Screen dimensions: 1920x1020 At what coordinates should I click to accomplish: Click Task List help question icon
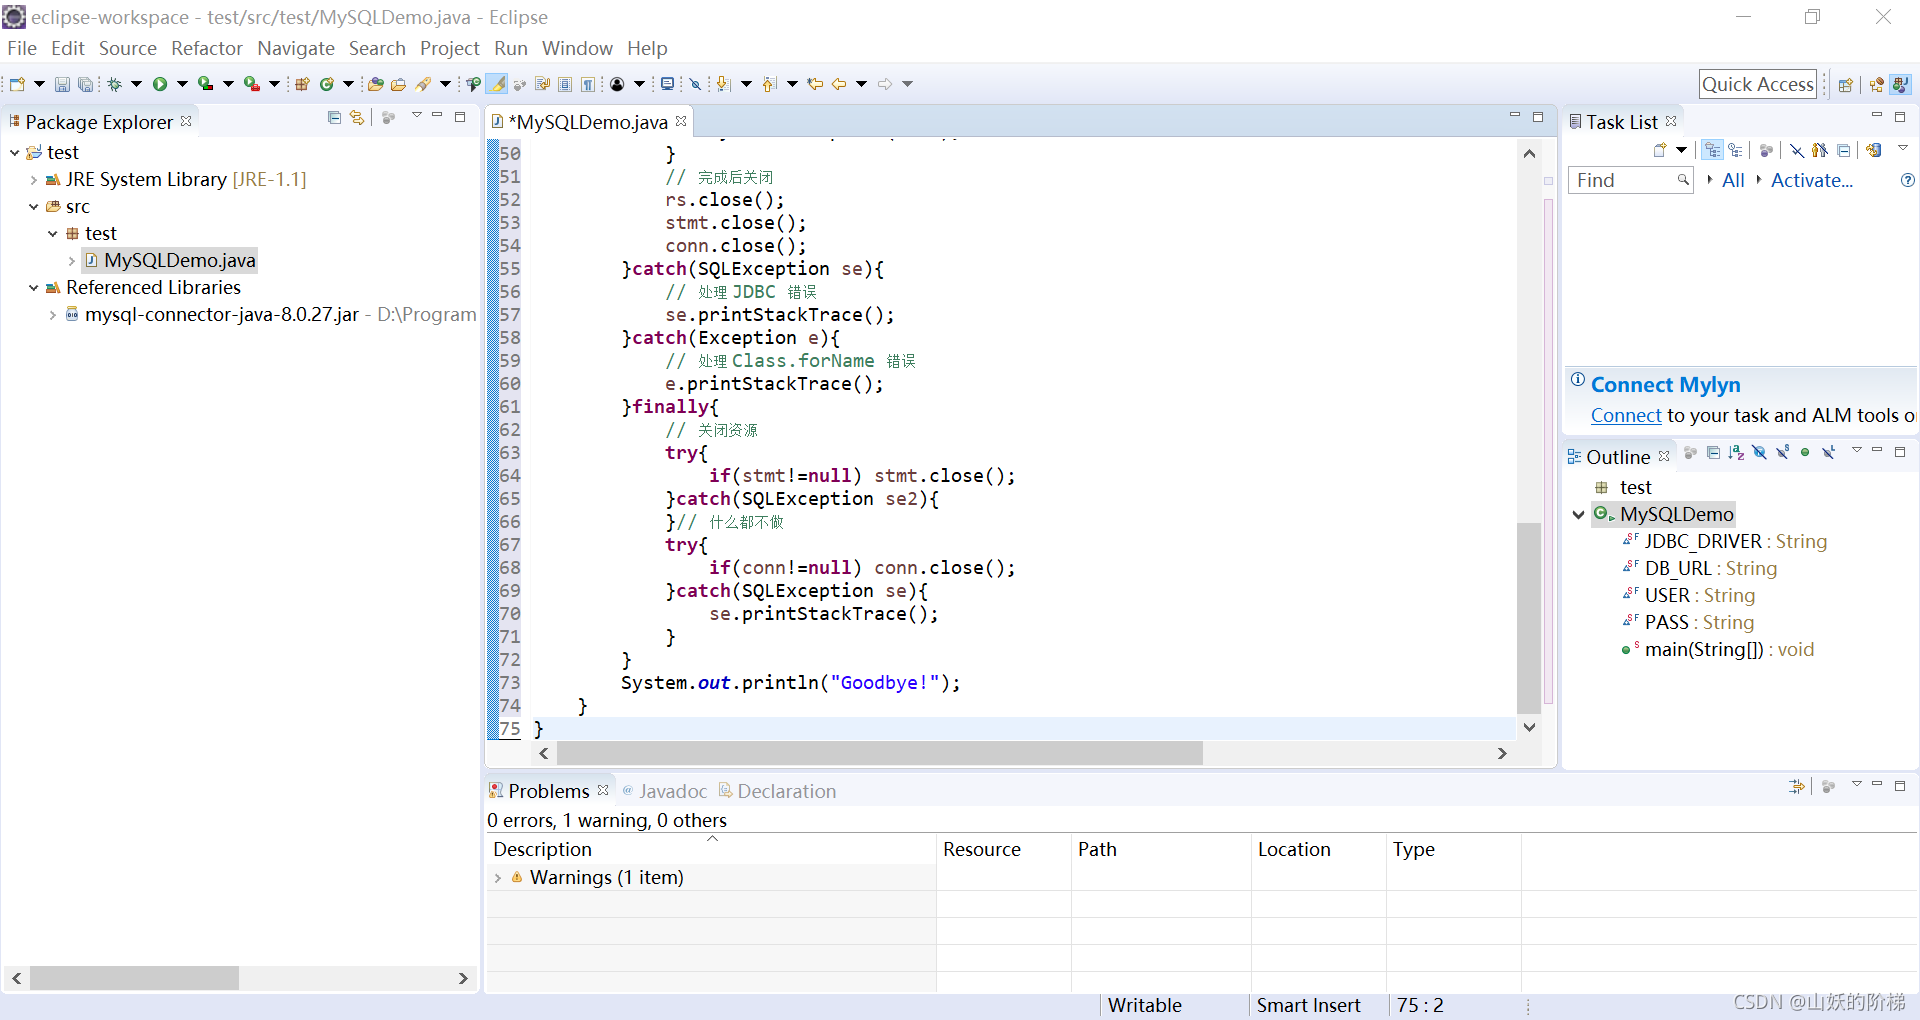(1907, 180)
